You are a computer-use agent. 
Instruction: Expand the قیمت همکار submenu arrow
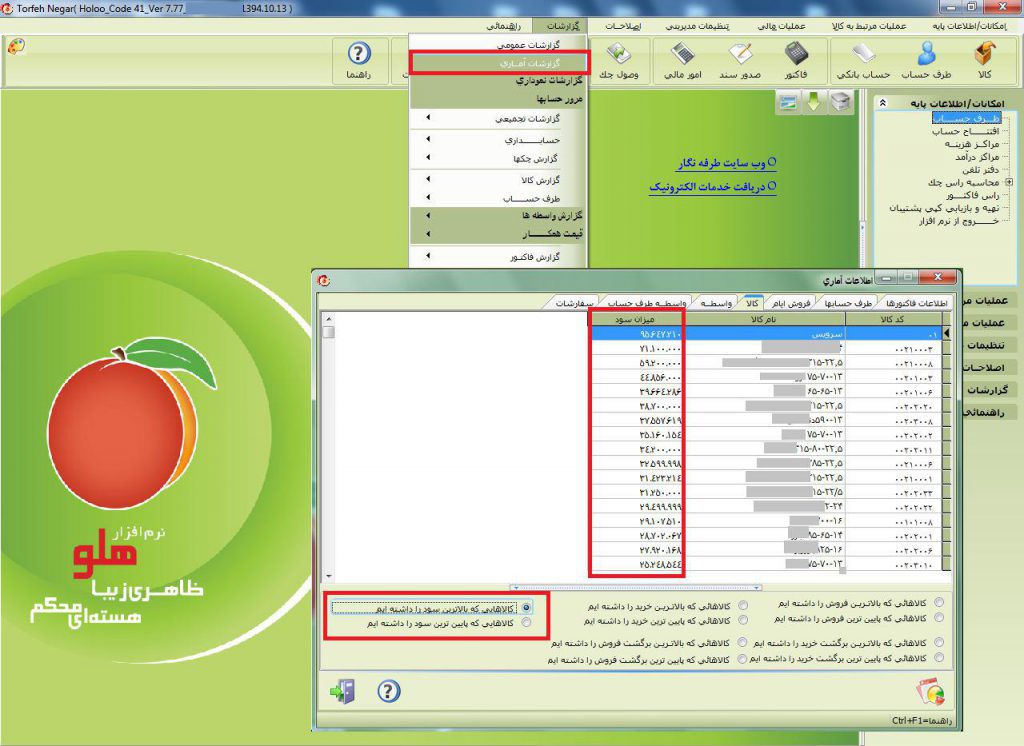428,233
